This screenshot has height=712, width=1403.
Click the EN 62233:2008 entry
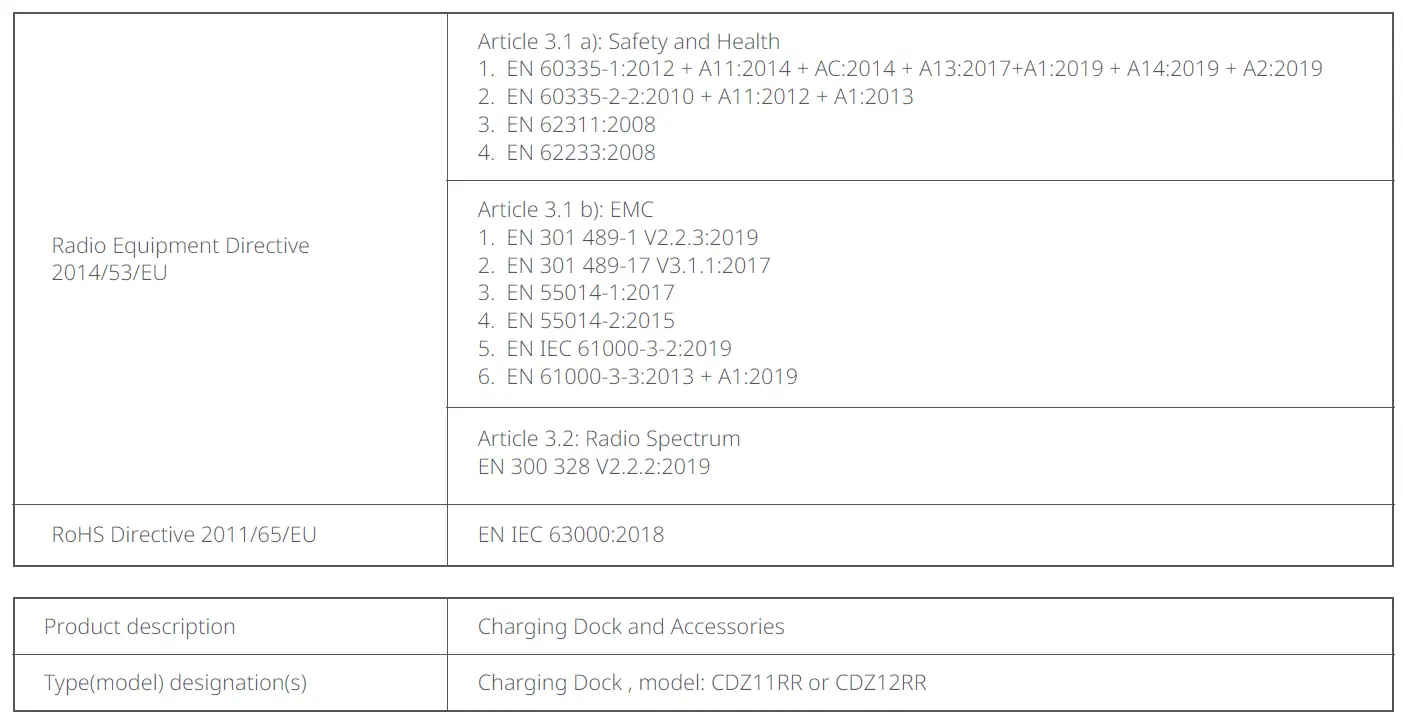click(580, 153)
